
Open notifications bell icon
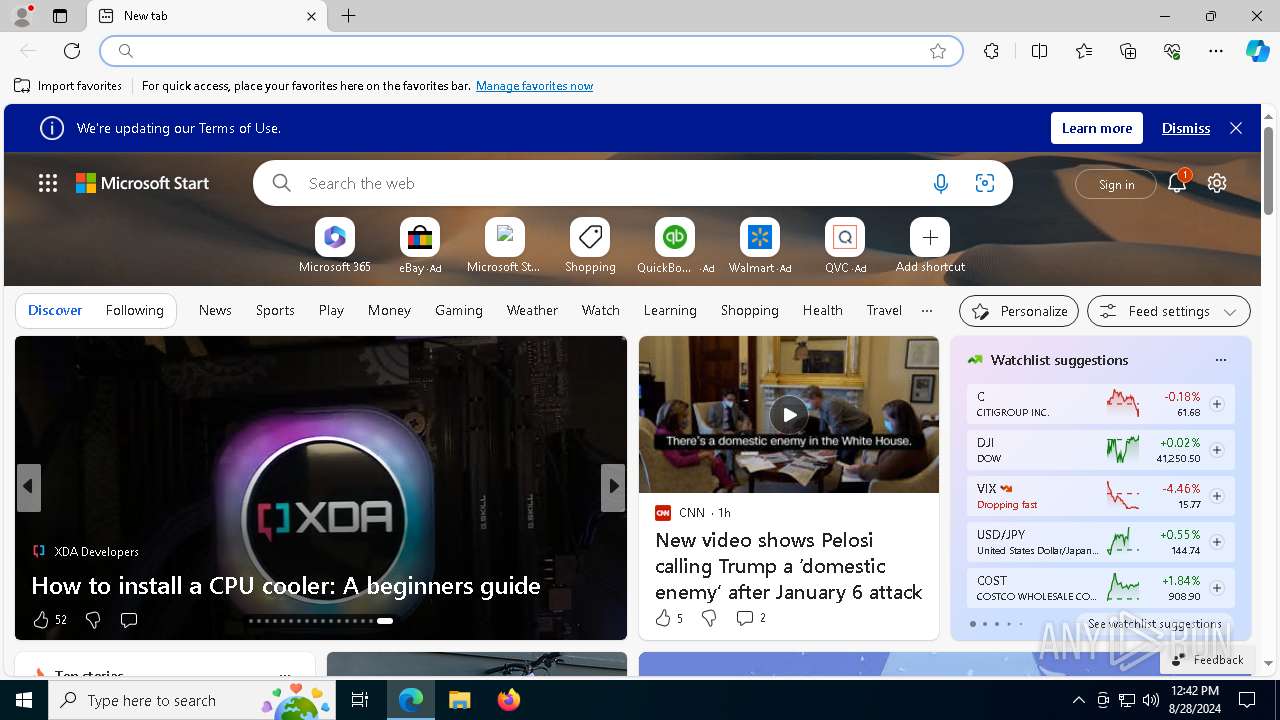tap(1177, 183)
